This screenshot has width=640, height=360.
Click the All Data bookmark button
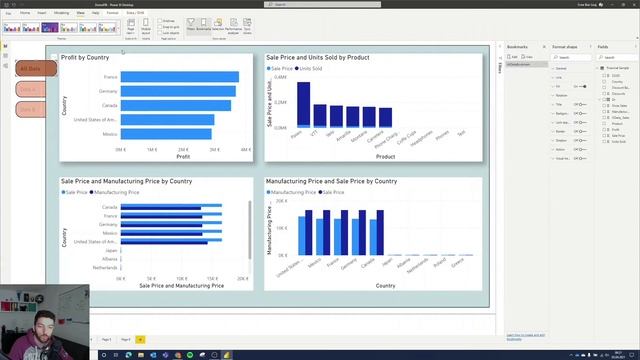(x=36, y=69)
